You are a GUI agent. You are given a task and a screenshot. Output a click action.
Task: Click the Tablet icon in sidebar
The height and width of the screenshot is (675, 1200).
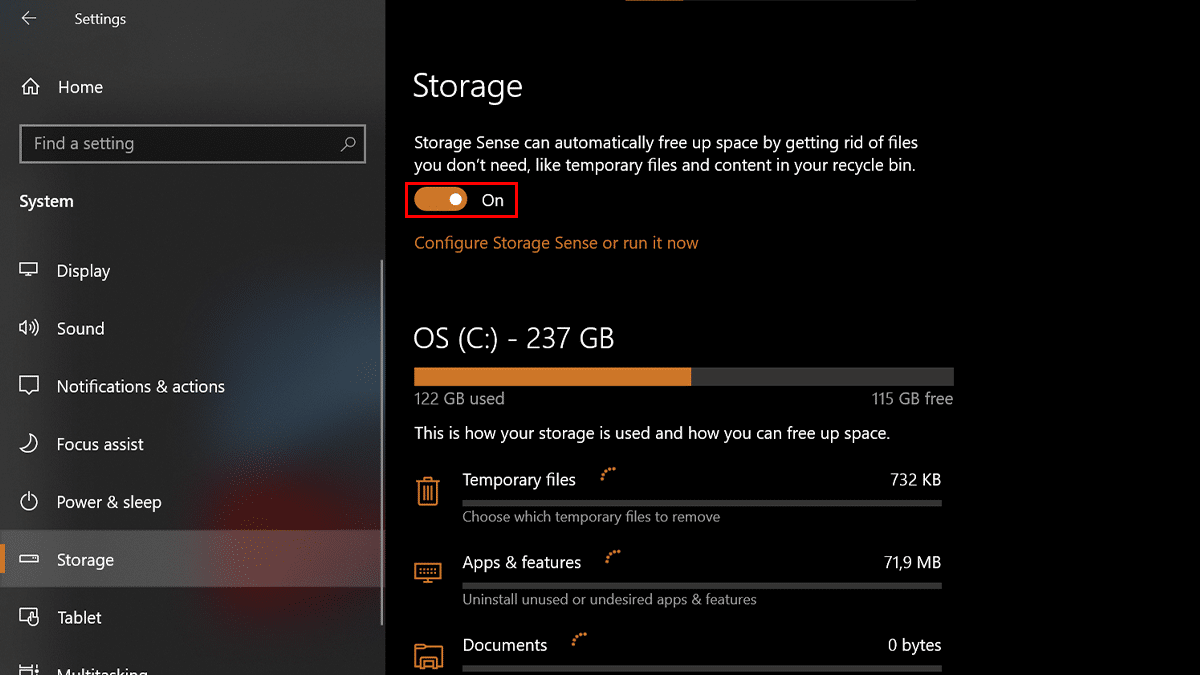(x=29, y=617)
